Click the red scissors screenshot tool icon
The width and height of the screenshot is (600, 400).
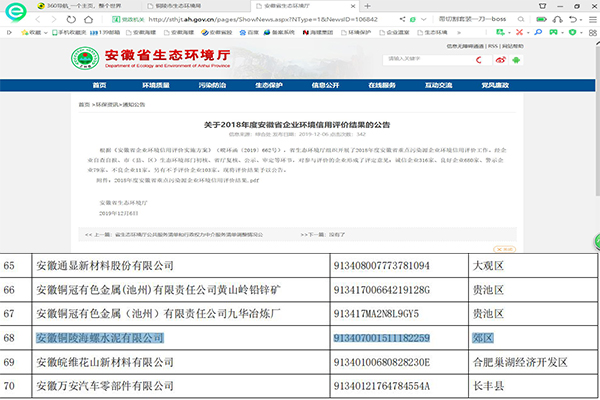(519, 32)
